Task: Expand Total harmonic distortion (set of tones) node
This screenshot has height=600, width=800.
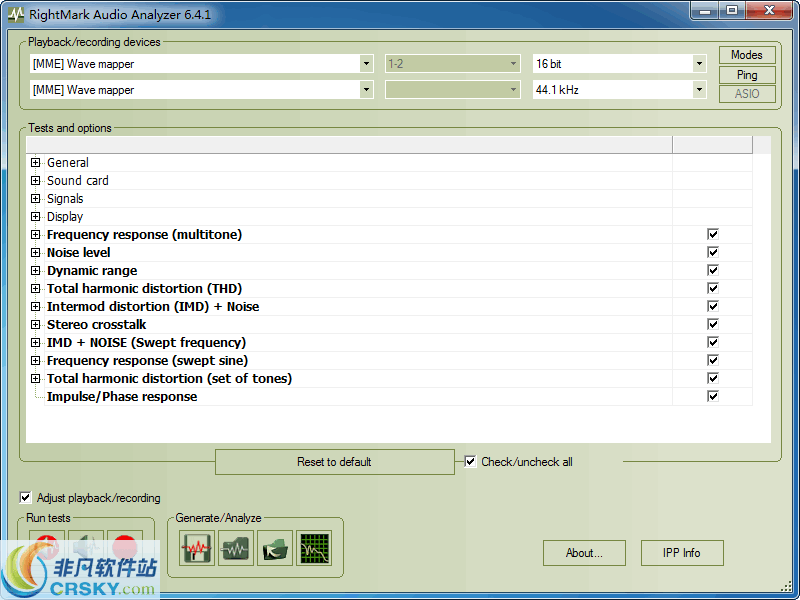Action: [x=35, y=378]
